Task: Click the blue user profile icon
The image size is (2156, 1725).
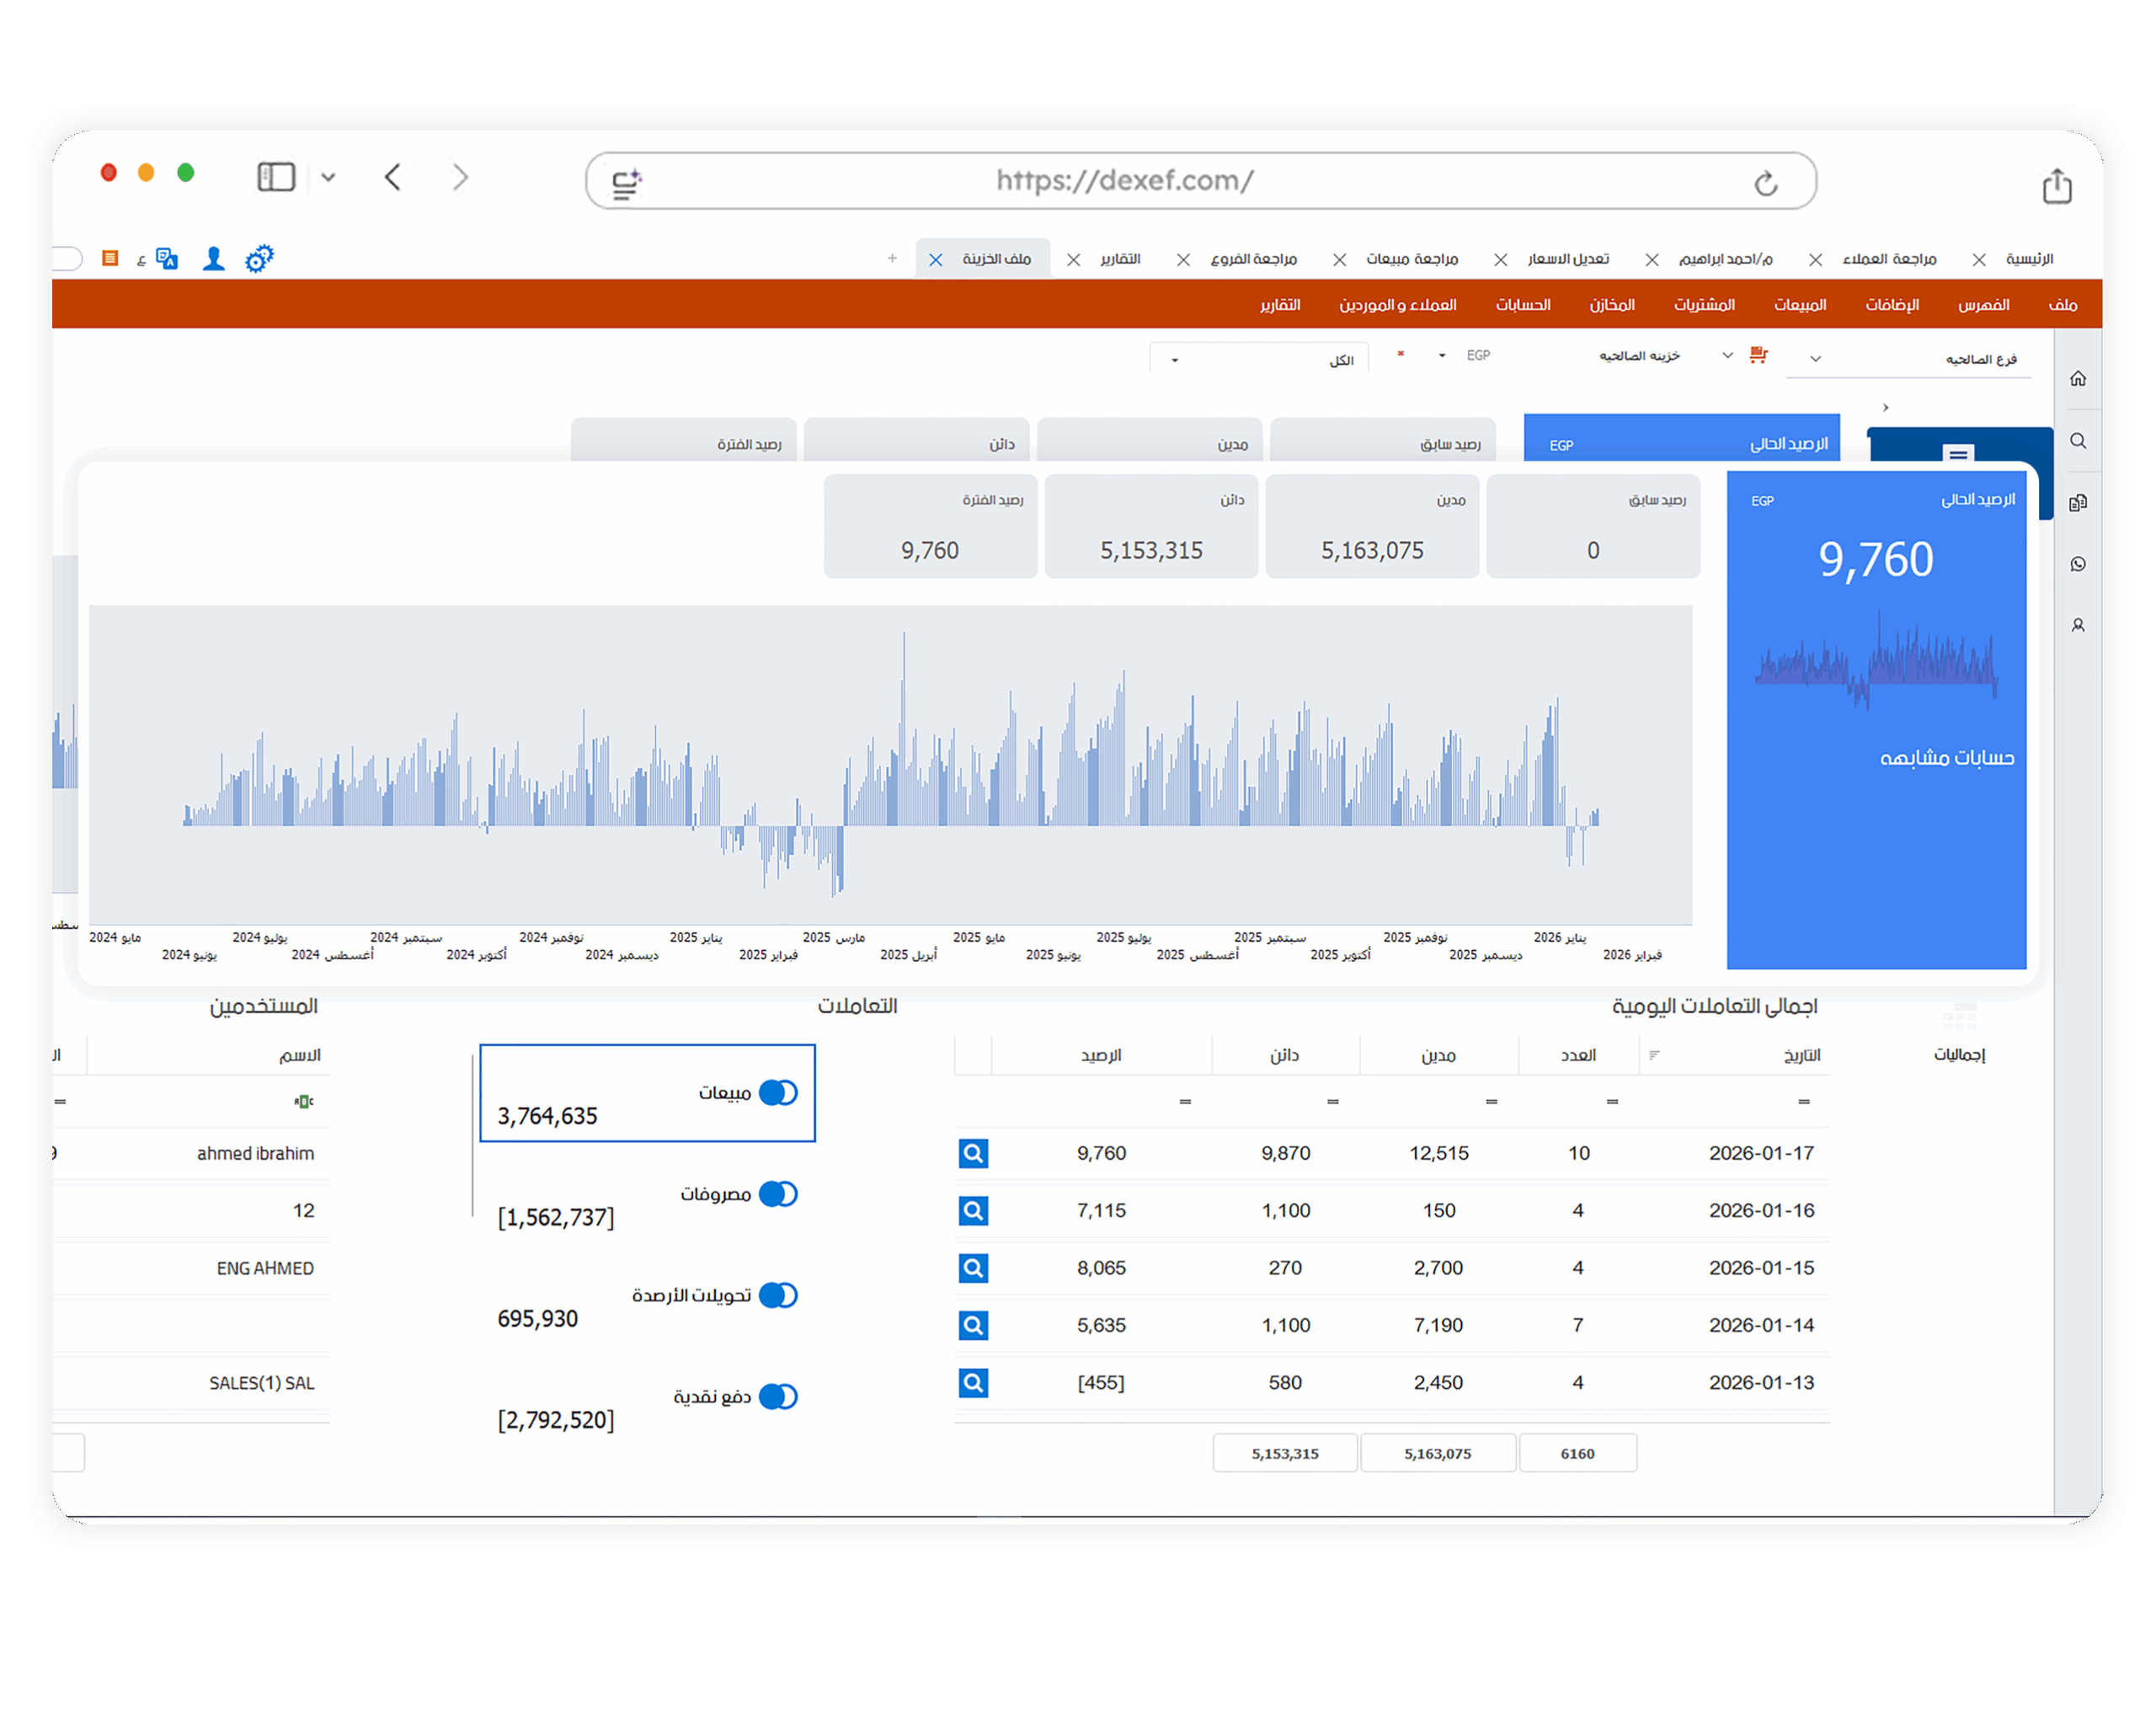Action: pyautogui.click(x=213, y=259)
